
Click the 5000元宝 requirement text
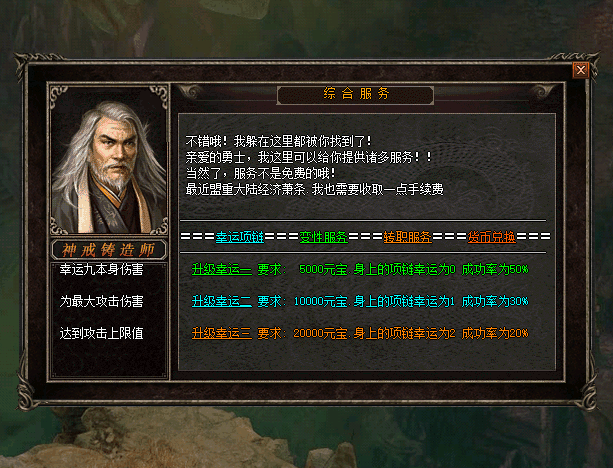tap(323, 269)
